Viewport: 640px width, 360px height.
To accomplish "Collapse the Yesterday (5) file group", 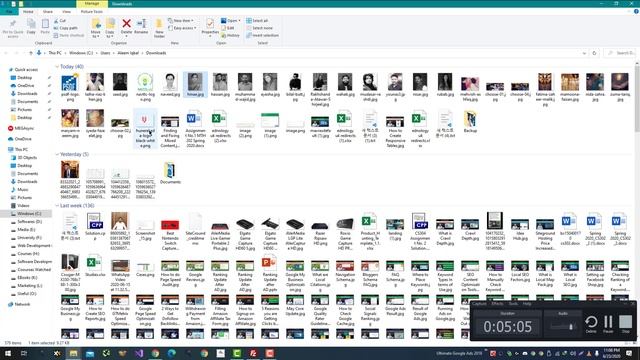I will [57, 154].
